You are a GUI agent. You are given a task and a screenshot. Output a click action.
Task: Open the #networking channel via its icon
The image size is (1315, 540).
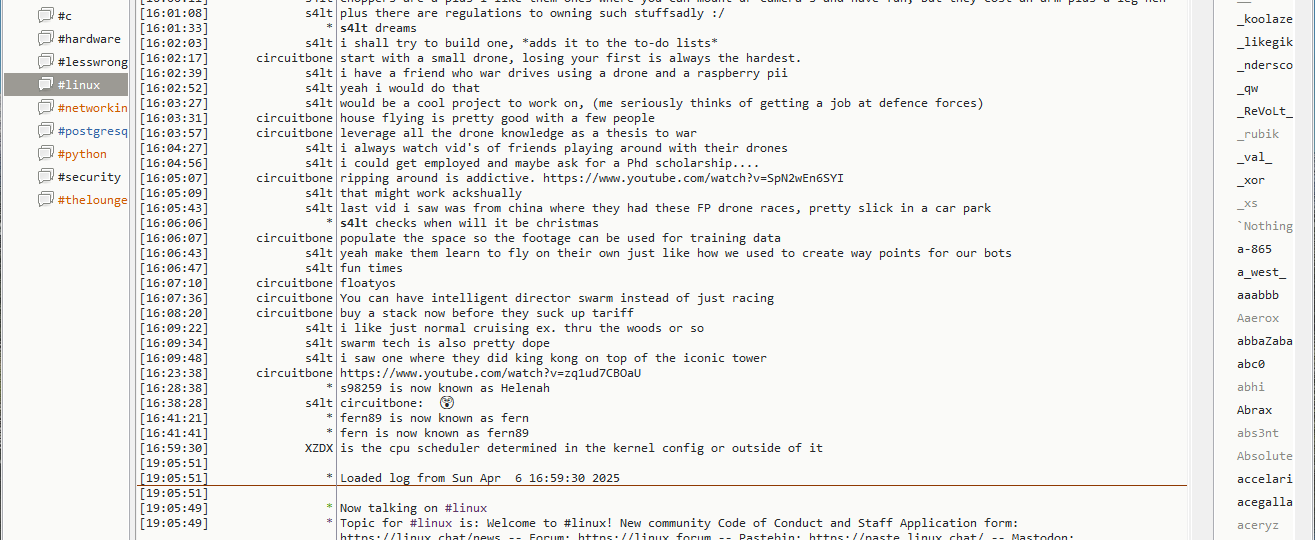[45, 108]
